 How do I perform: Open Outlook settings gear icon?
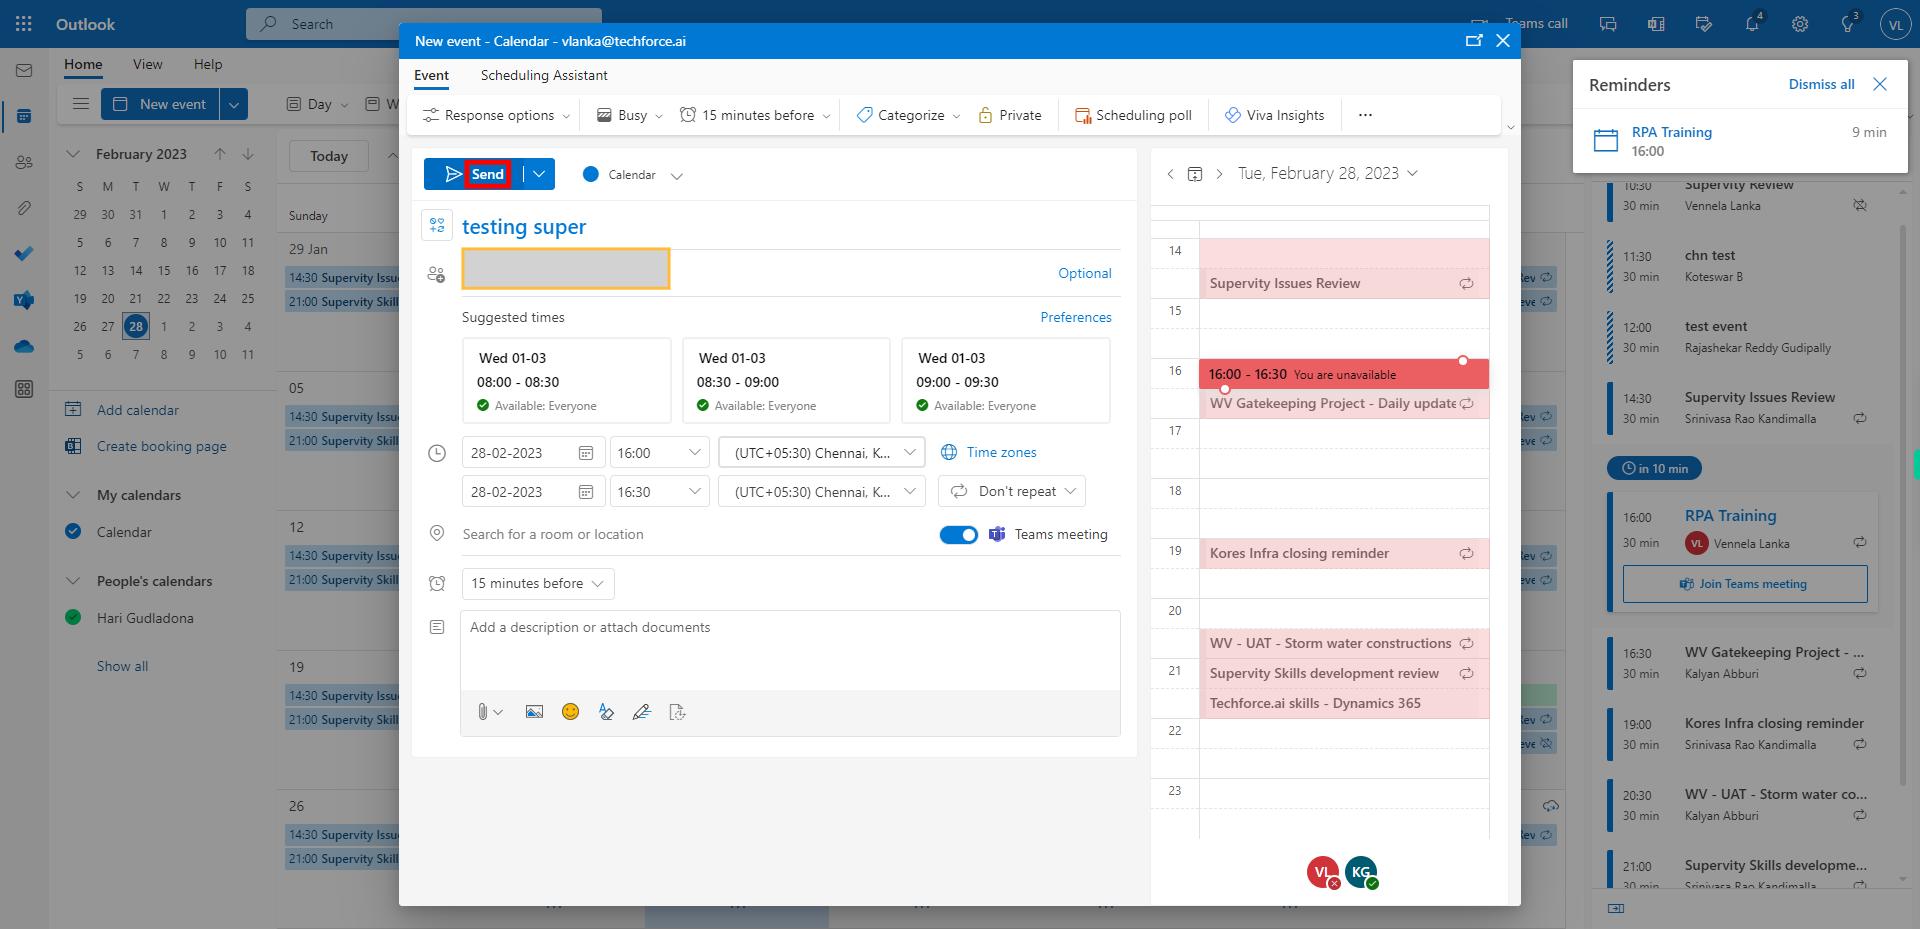click(x=1800, y=24)
